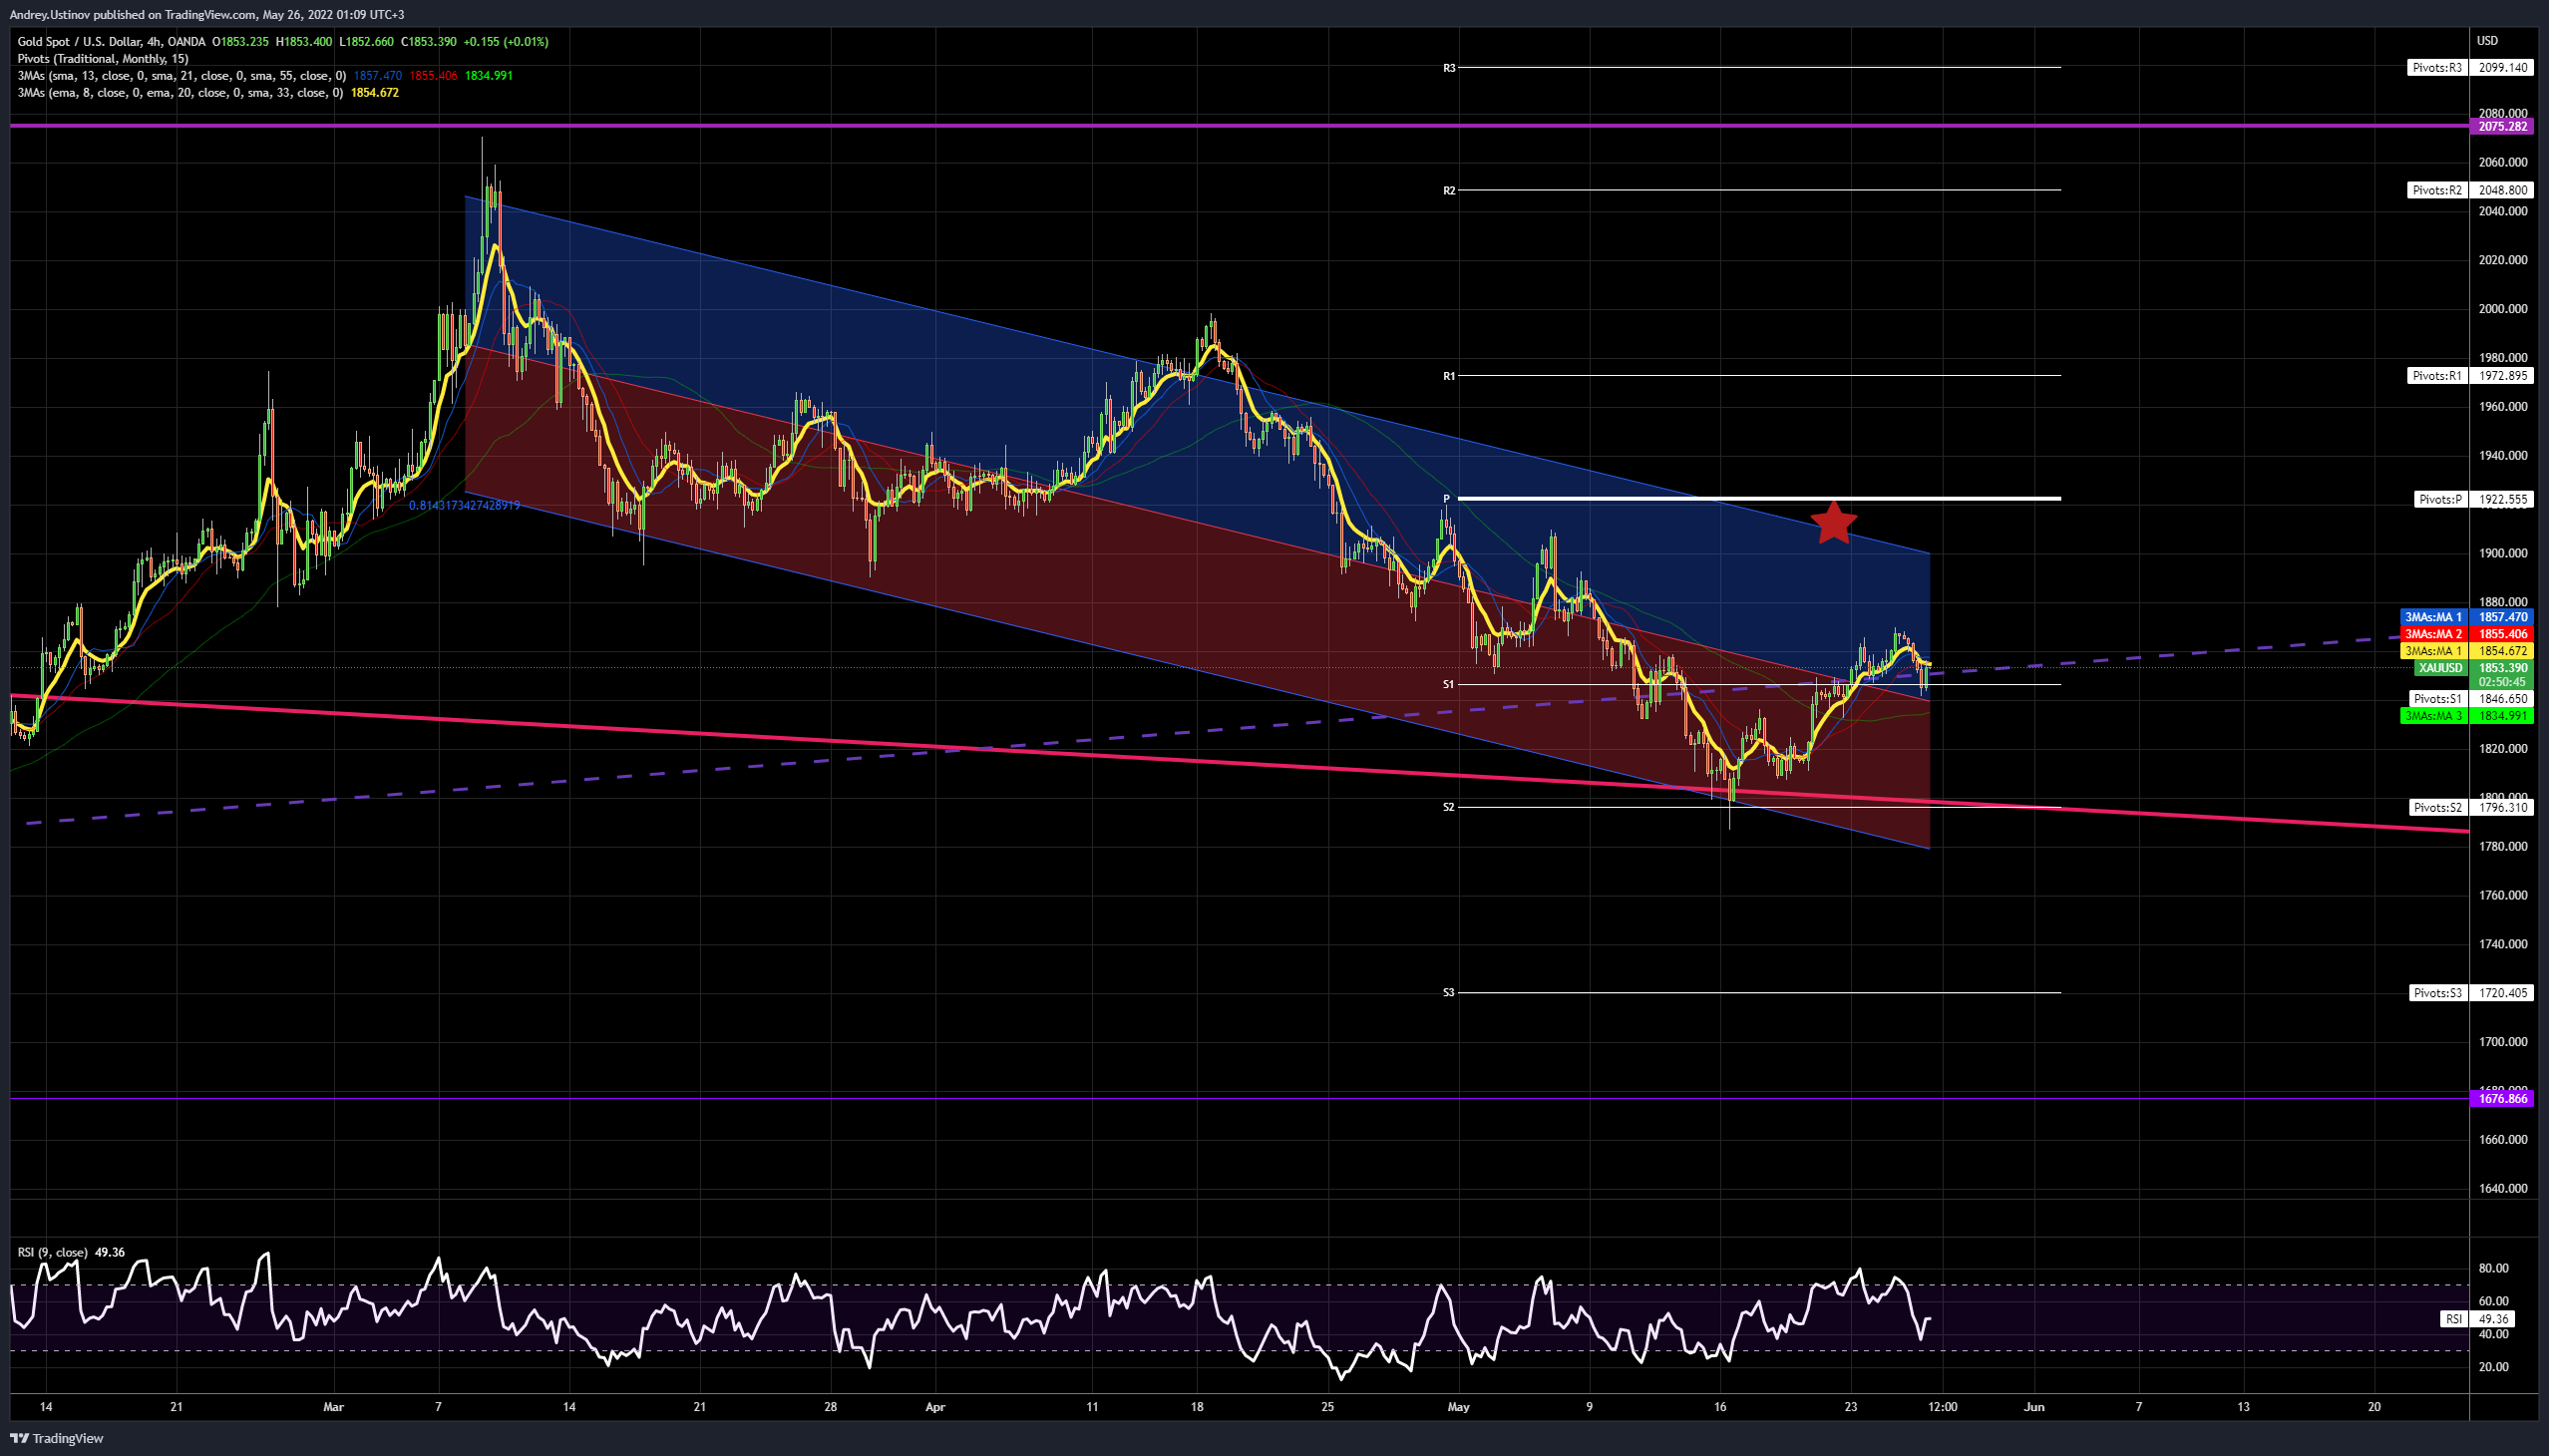This screenshot has height=1456, width=2549.
Task: Click the Pivots:R1 1972.895 price label
Action: [x=2469, y=376]
